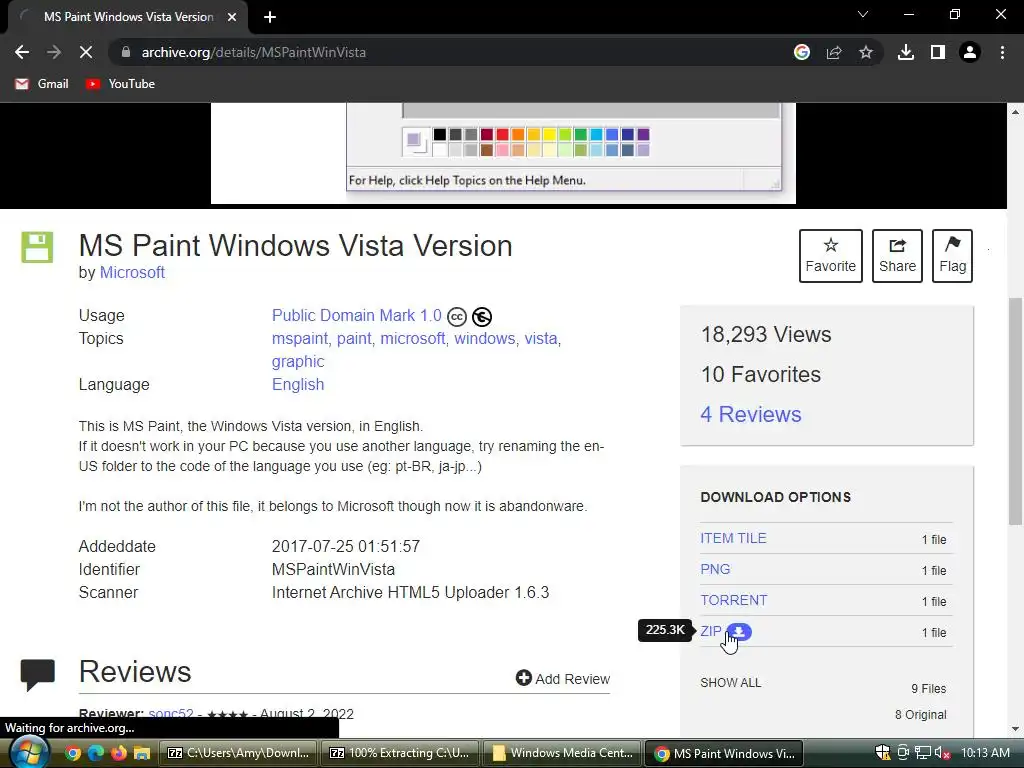Switch to the 100% Extracting taskbar window
This screenshot has width=1024, height=768.
pyautogui.click(x=400, y=753)
